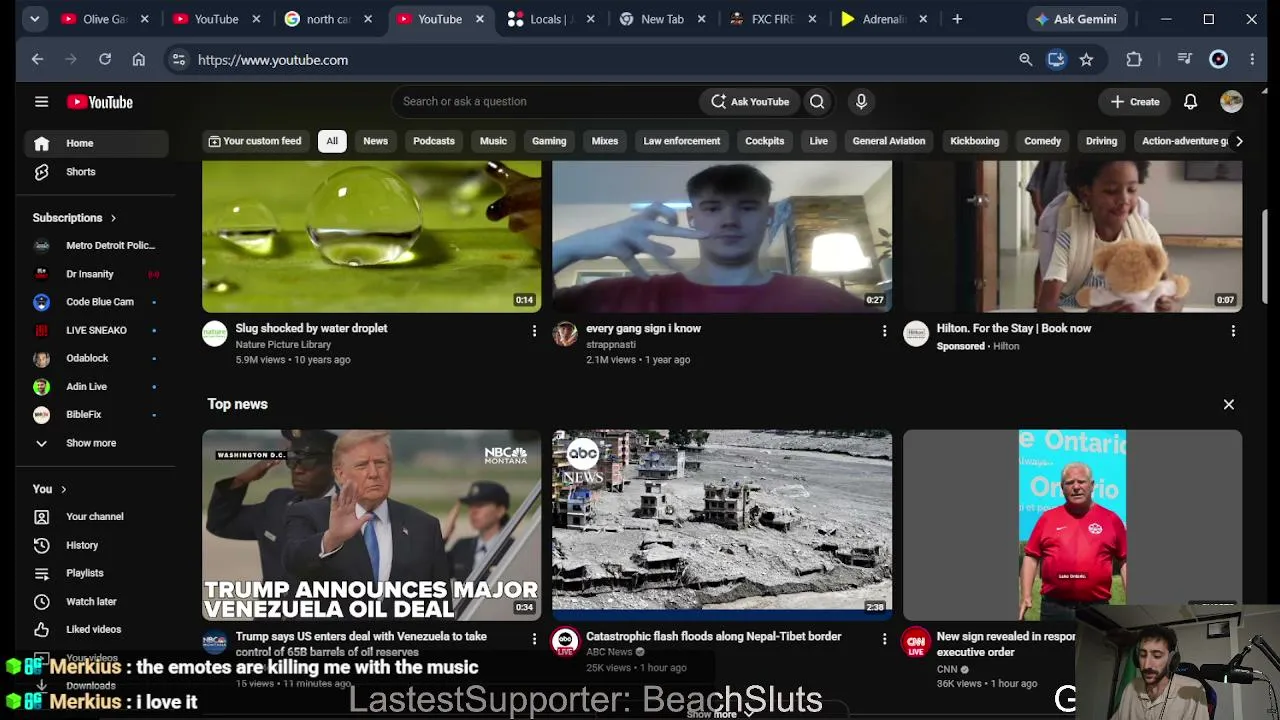1280x720 pixels.
Task: Start voice search with the microphone icon
Action: tap(861, 101)
